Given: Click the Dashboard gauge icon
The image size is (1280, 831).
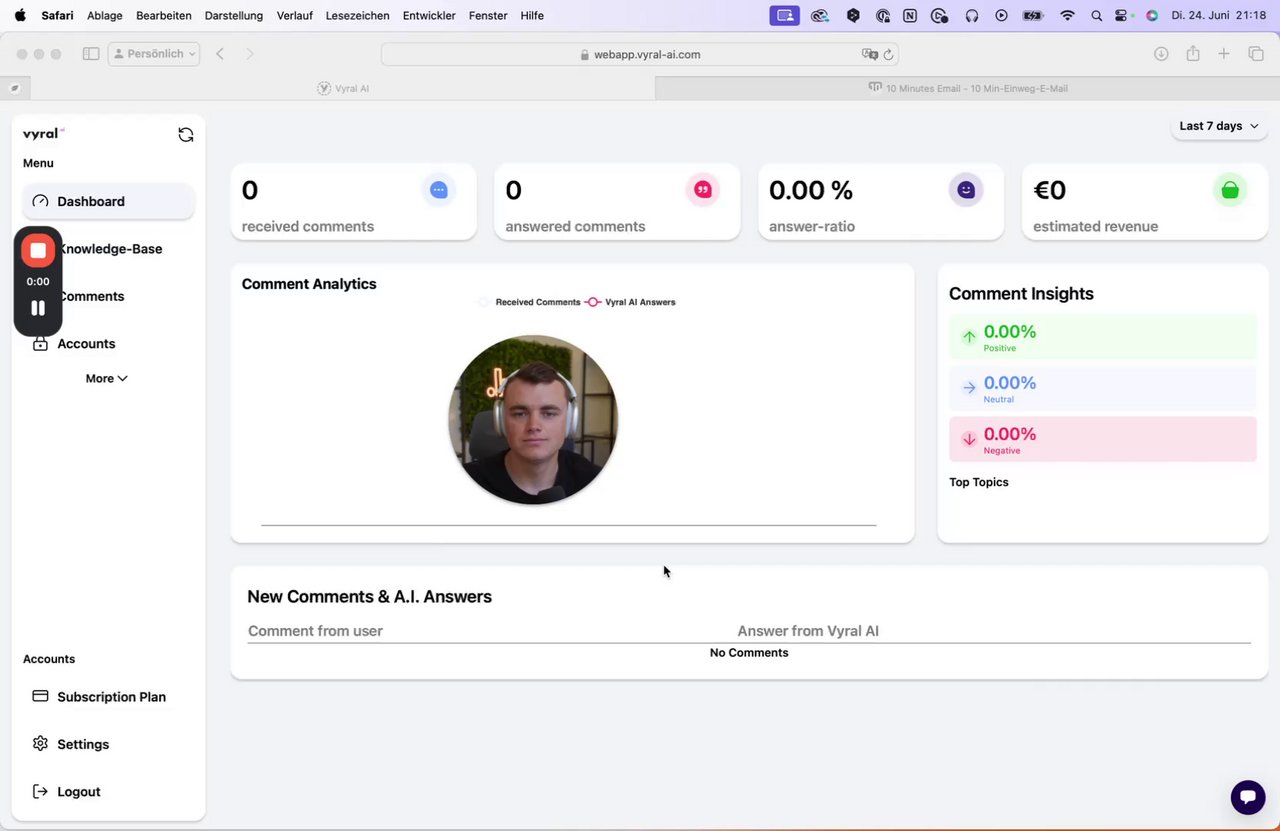Looking at the screenshot, I should 40,201.
